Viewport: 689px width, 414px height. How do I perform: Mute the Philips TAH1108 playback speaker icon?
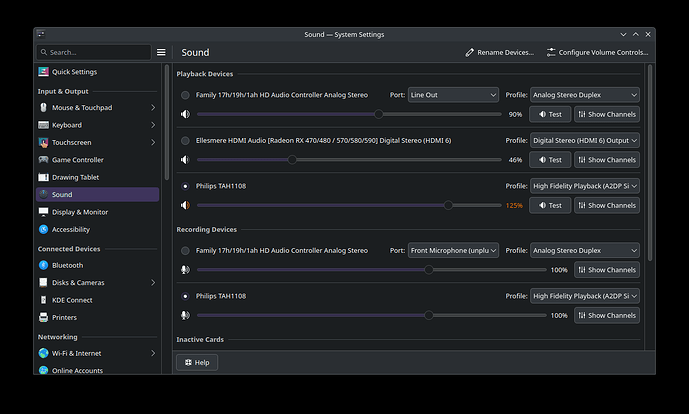click(185, 205)
